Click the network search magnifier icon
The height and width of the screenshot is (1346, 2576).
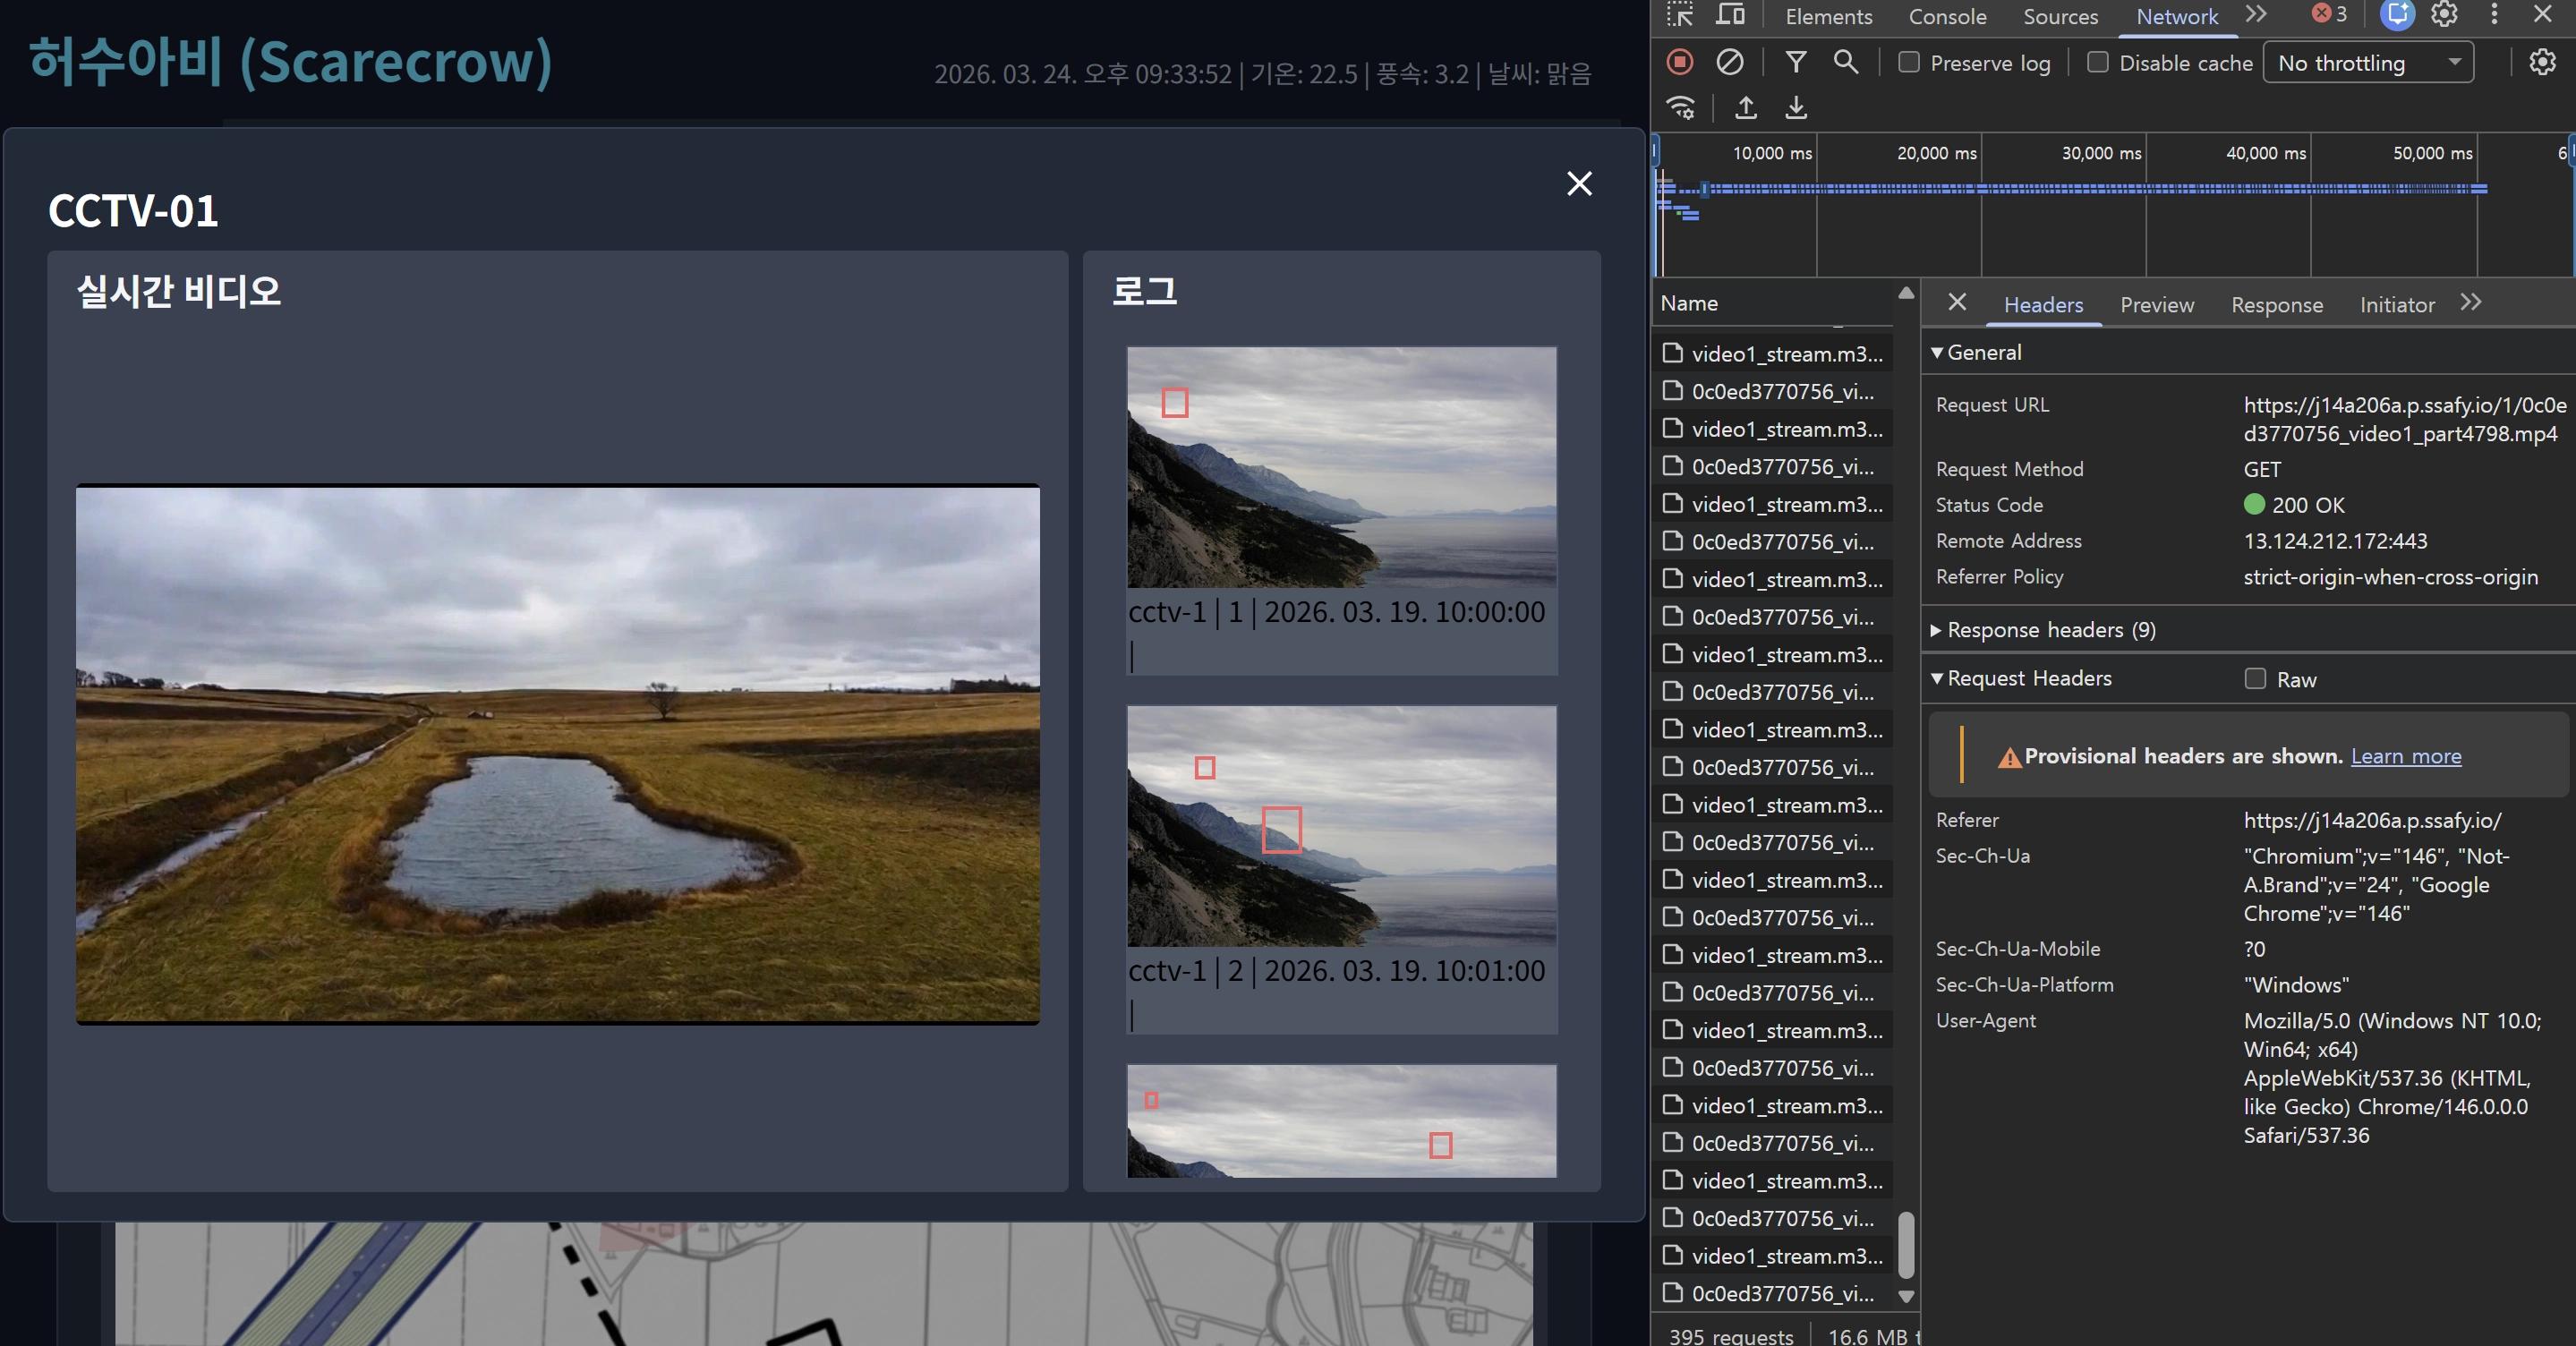pyautogui.click(x=1846, y=62)
